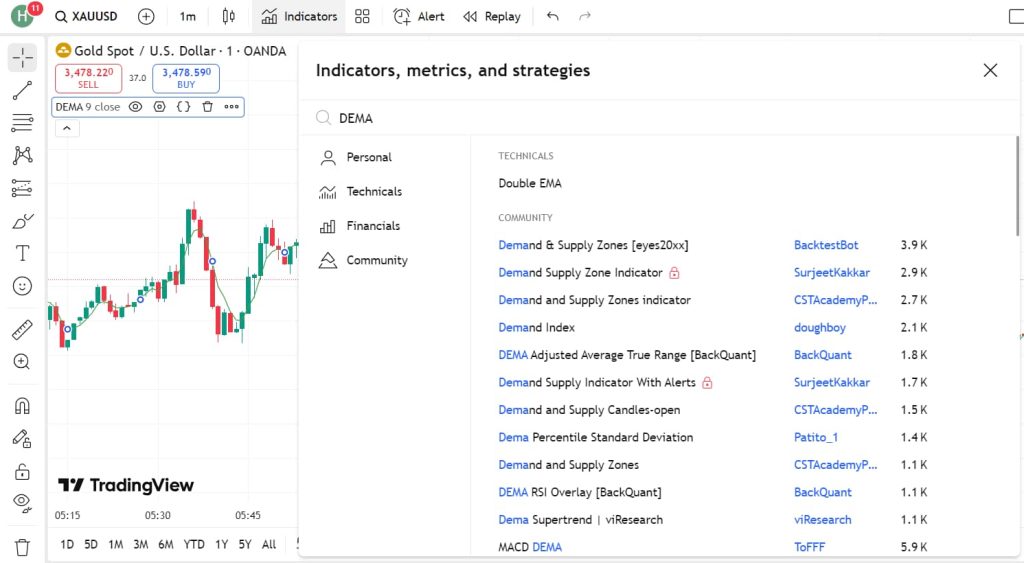1024x563 pixels.
Task: Select the trend line drawing tool
Action: [22, 90]
